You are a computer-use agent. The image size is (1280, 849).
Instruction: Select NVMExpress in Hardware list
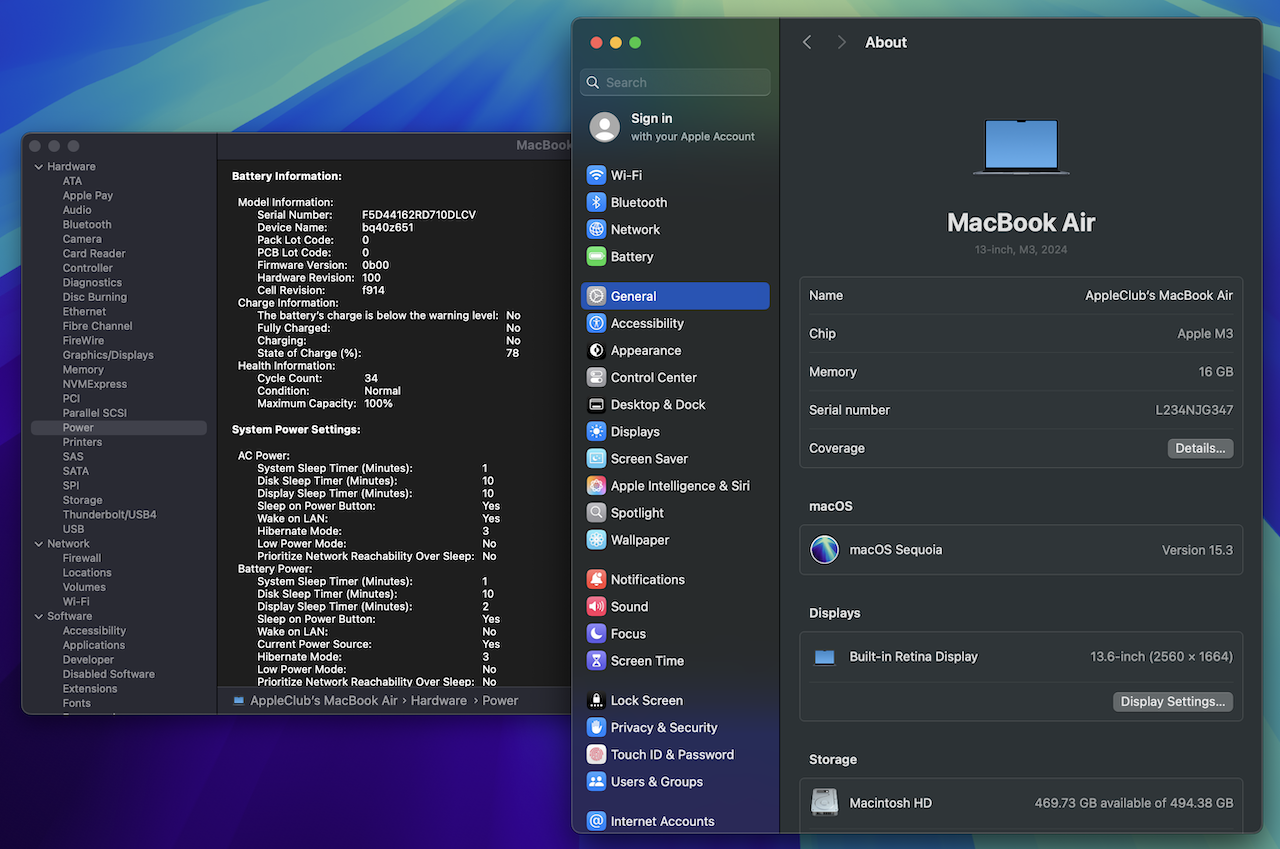point(95,384)
